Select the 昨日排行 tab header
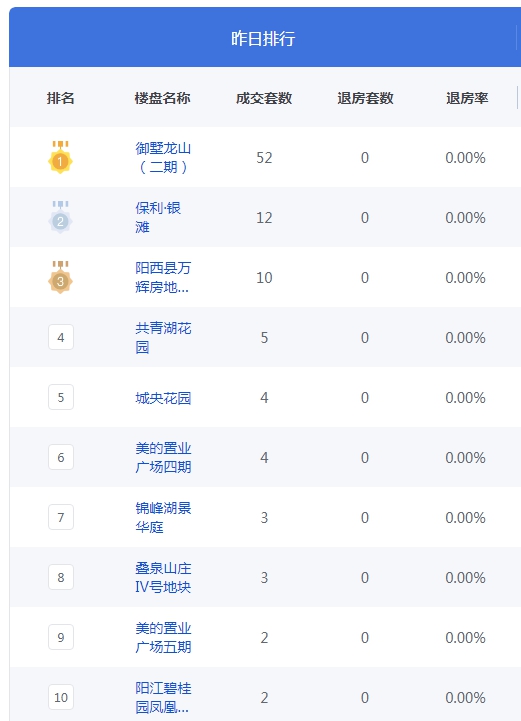This screenshot has width=521, height=721. coord(263,38)
